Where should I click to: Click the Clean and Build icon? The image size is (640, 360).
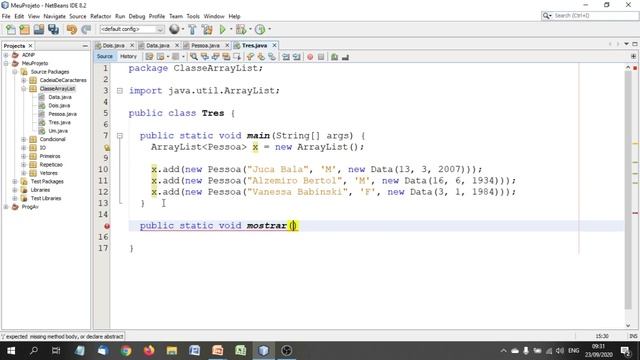coord(207,29)
